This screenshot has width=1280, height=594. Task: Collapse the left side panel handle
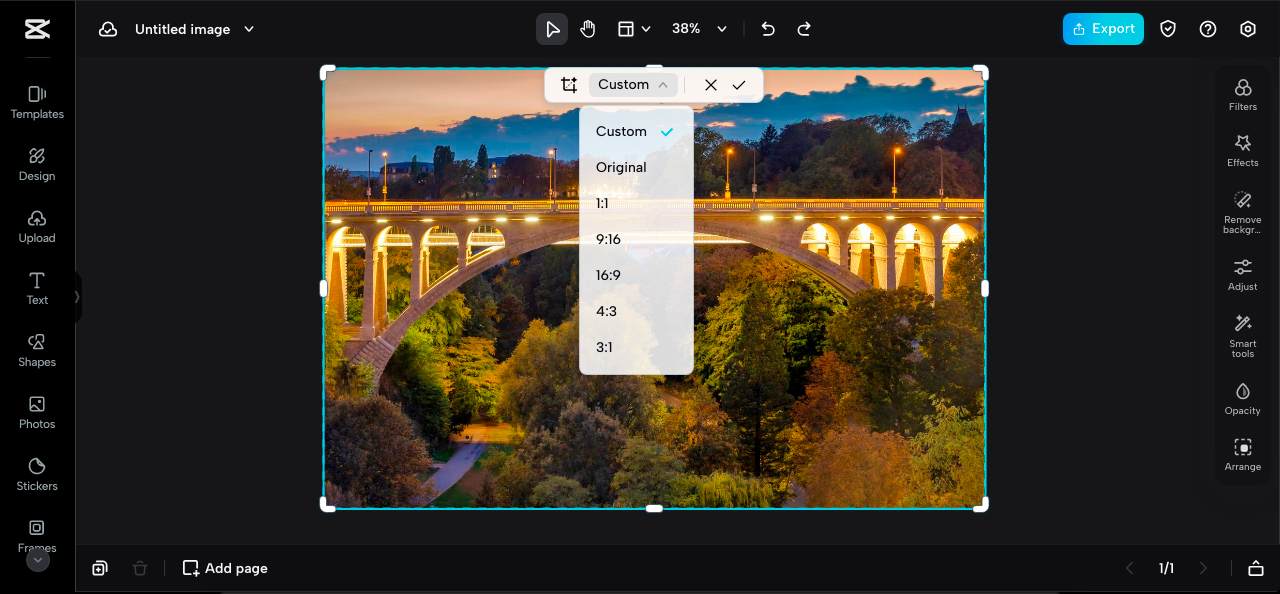pyautogui.click(x=77, y=297)
